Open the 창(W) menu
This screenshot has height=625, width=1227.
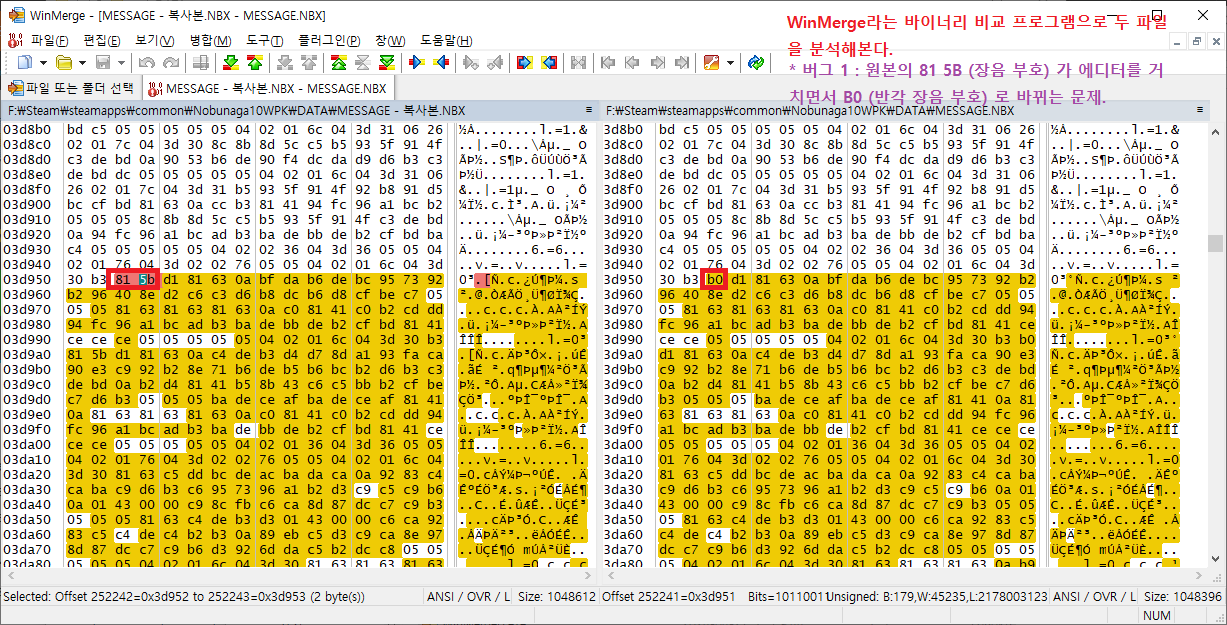tap(390, 40)
